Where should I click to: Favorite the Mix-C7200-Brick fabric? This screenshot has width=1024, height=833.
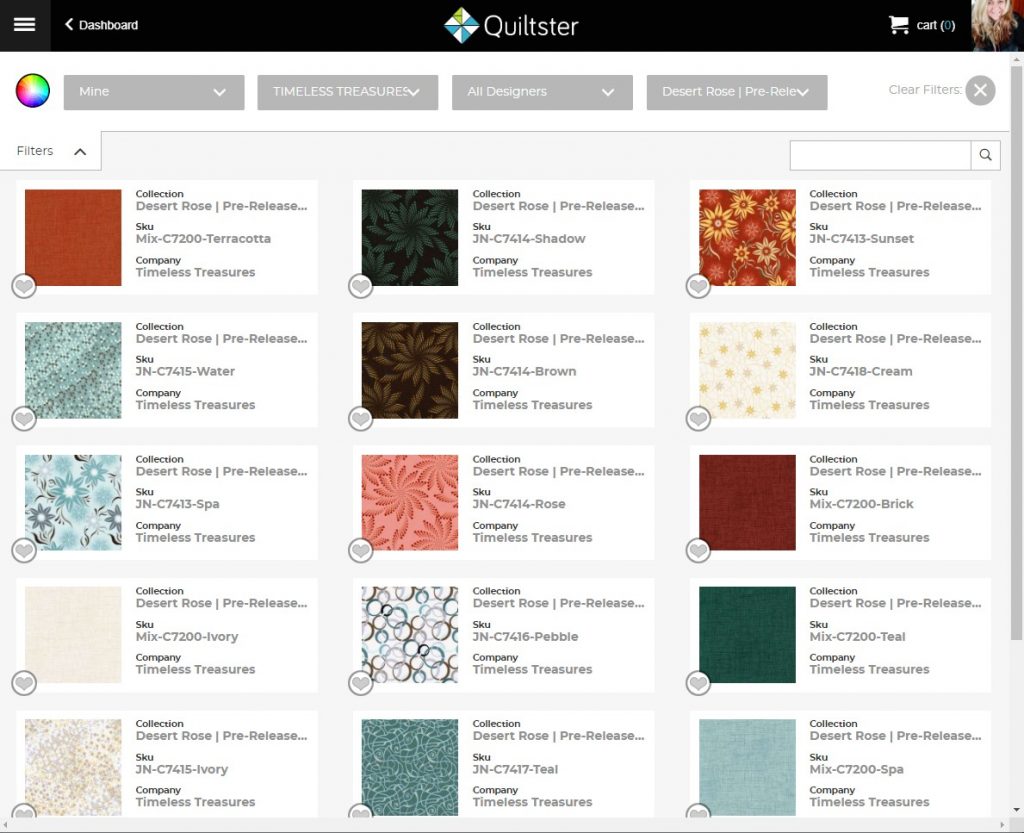698,551
